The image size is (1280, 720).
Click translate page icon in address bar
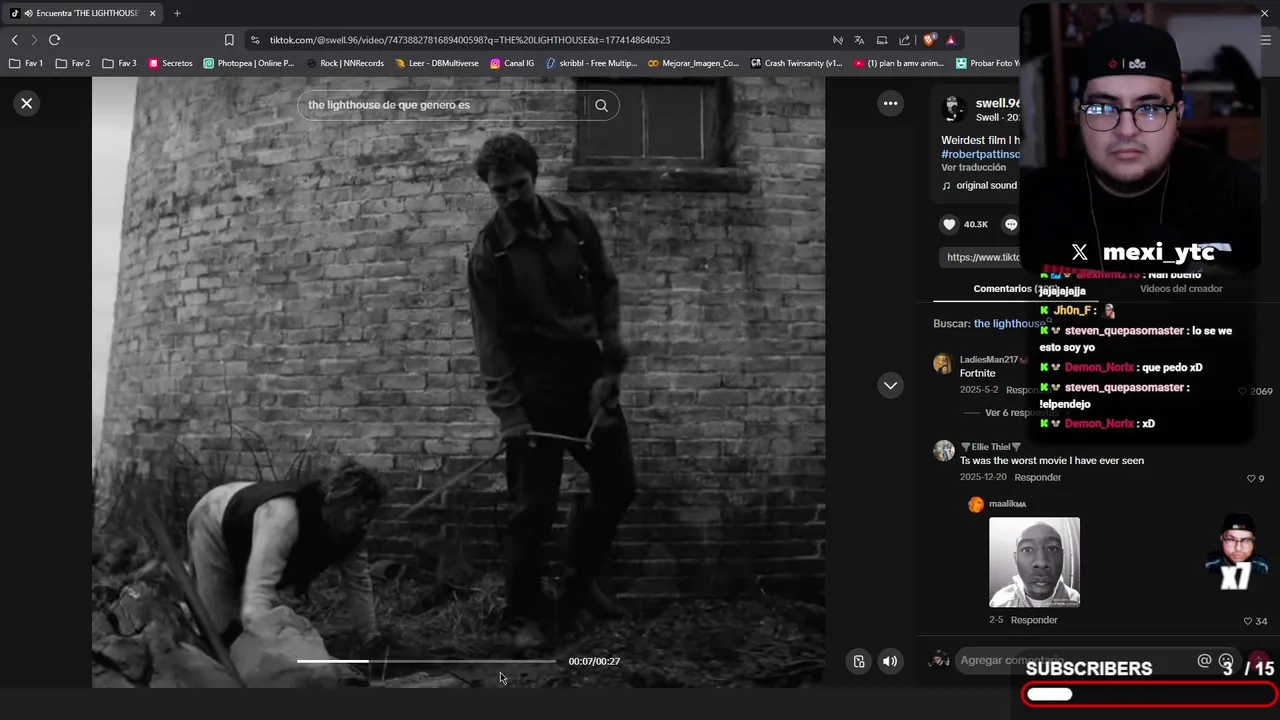click(x=859, y=40)
